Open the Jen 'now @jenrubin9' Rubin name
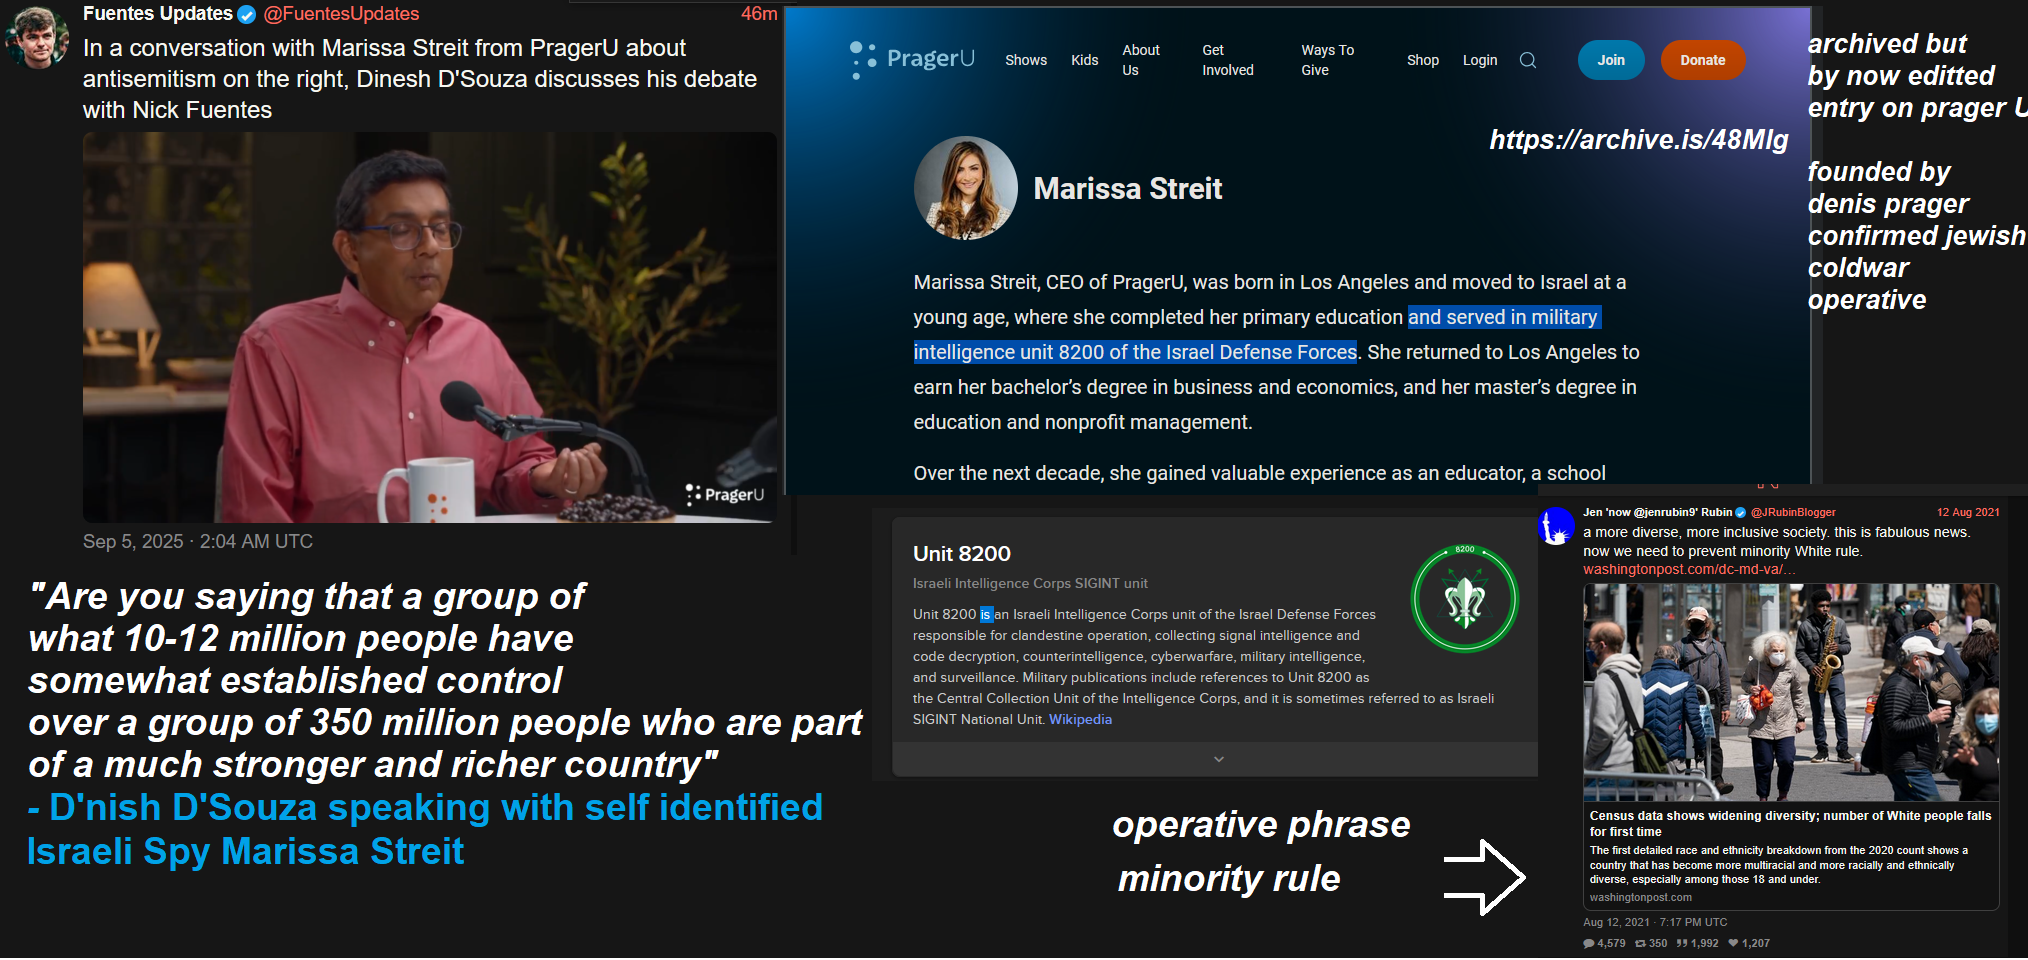The image size is (2028, 960). pos(1657,512)
